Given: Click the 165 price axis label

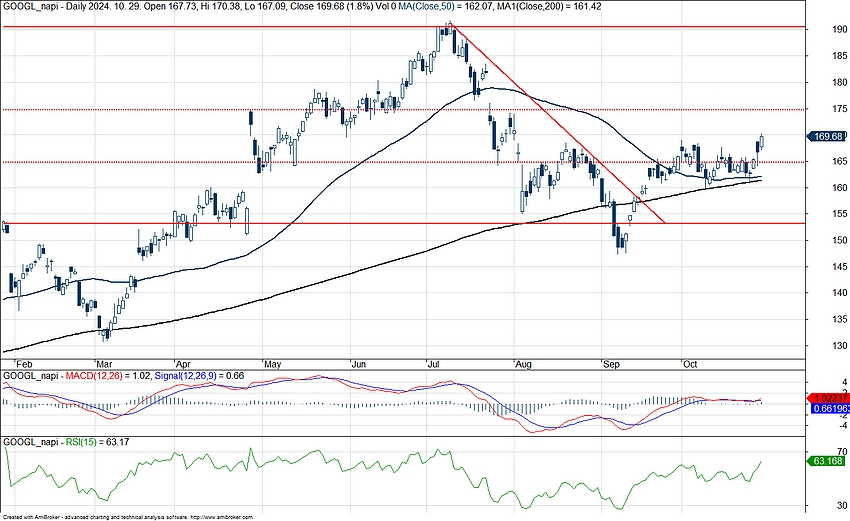Looking at the screenshot, I should (x=841, y=161).
